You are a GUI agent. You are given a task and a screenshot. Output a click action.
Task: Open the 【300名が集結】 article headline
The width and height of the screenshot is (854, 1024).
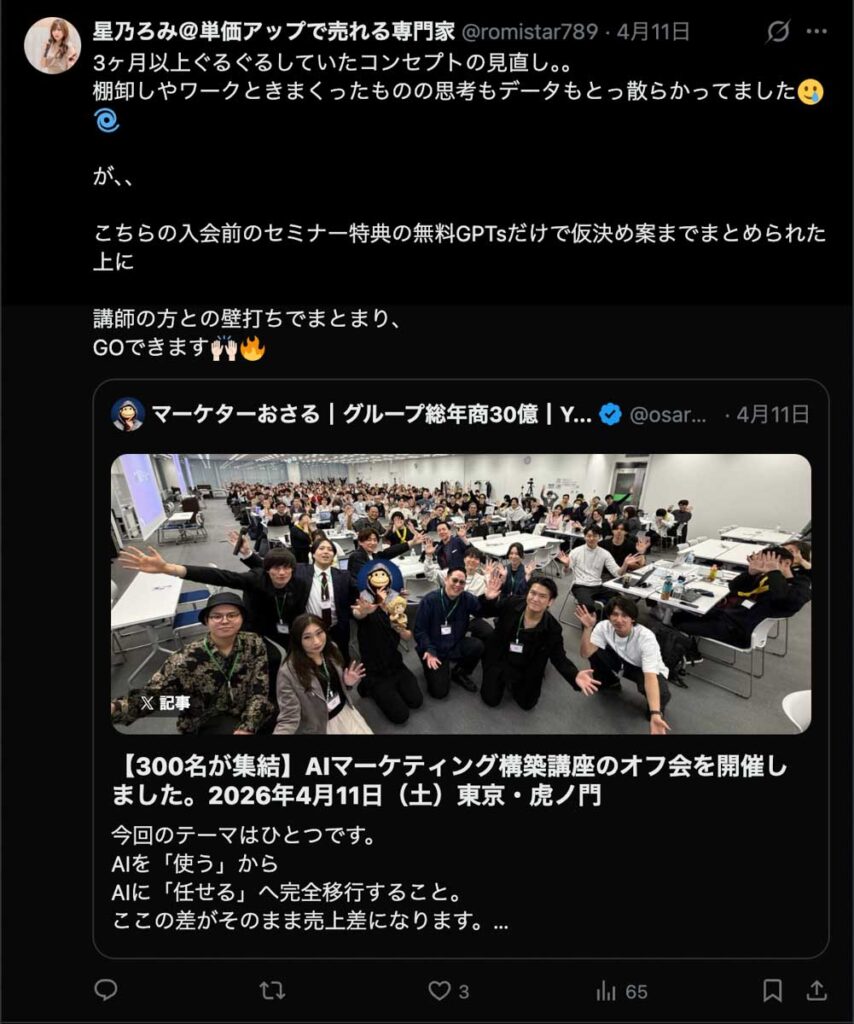pos(450,780)
